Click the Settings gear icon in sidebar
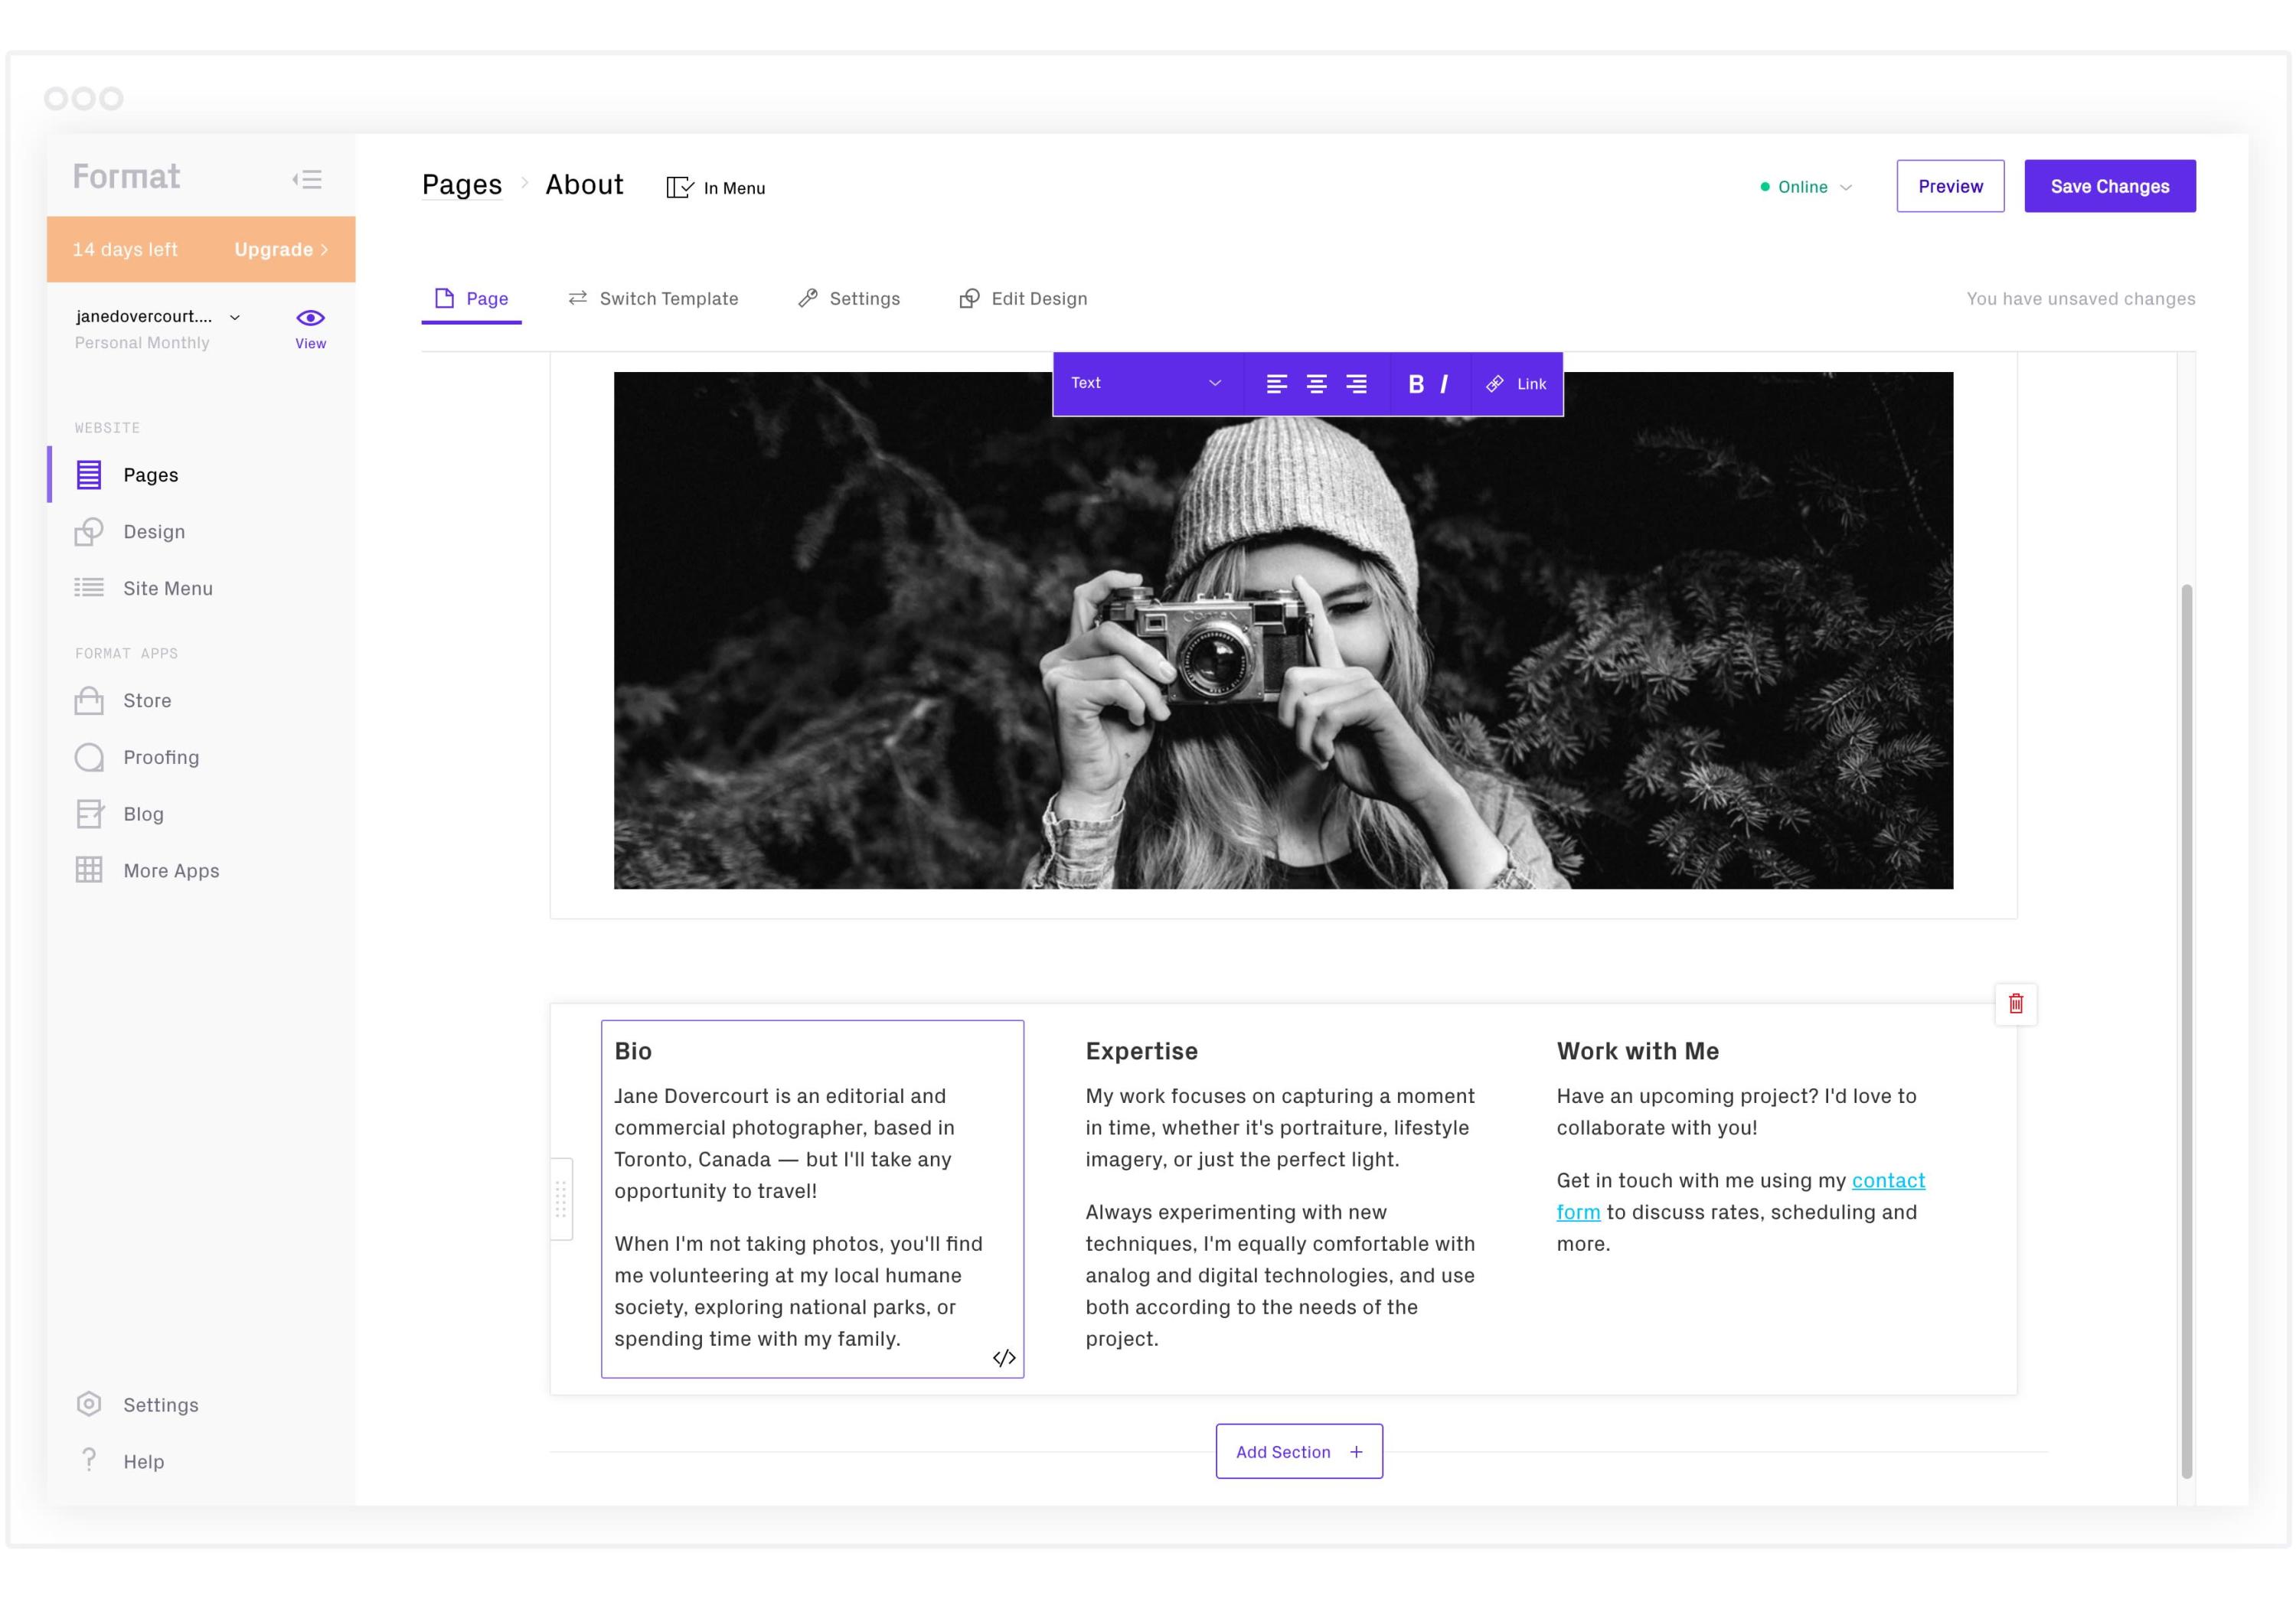 [x=89, y=1402]
